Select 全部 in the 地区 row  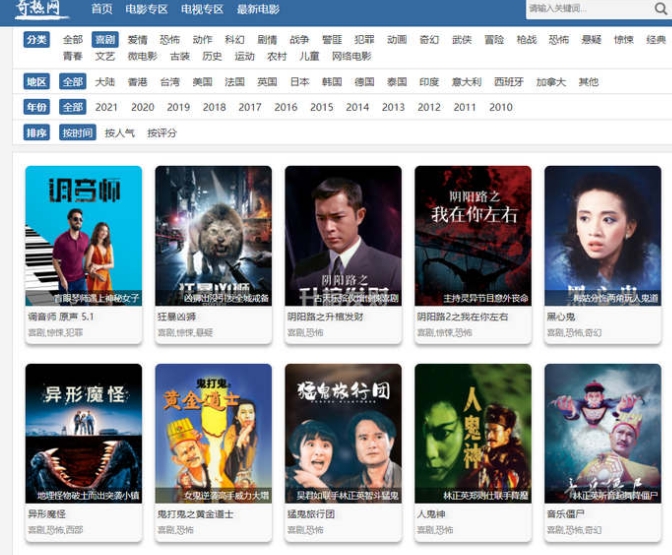[72, 81]
